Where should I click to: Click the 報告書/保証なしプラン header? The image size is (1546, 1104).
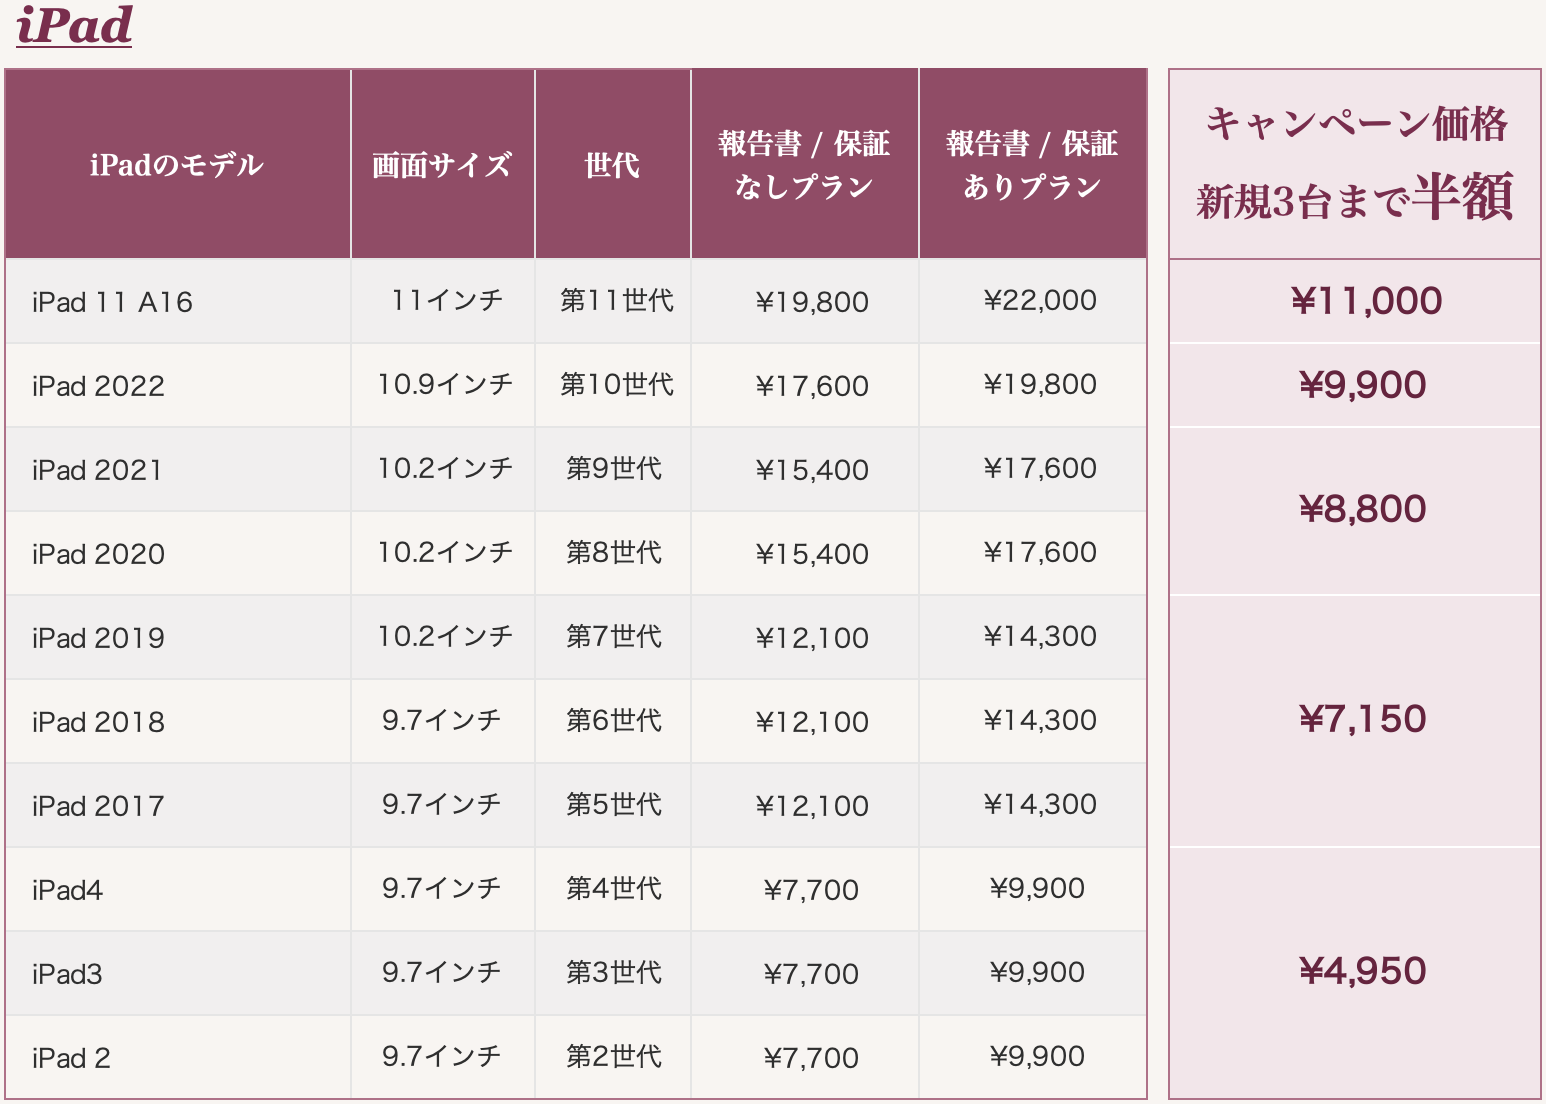click(805, 164)
